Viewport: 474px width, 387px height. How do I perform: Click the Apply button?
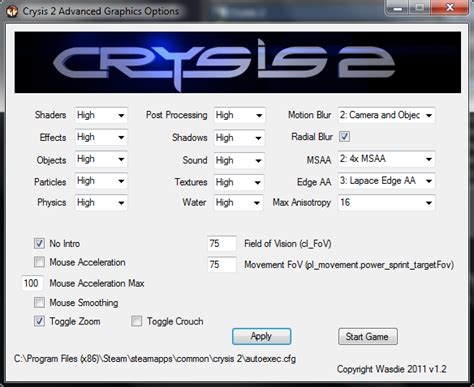point(262,336)
